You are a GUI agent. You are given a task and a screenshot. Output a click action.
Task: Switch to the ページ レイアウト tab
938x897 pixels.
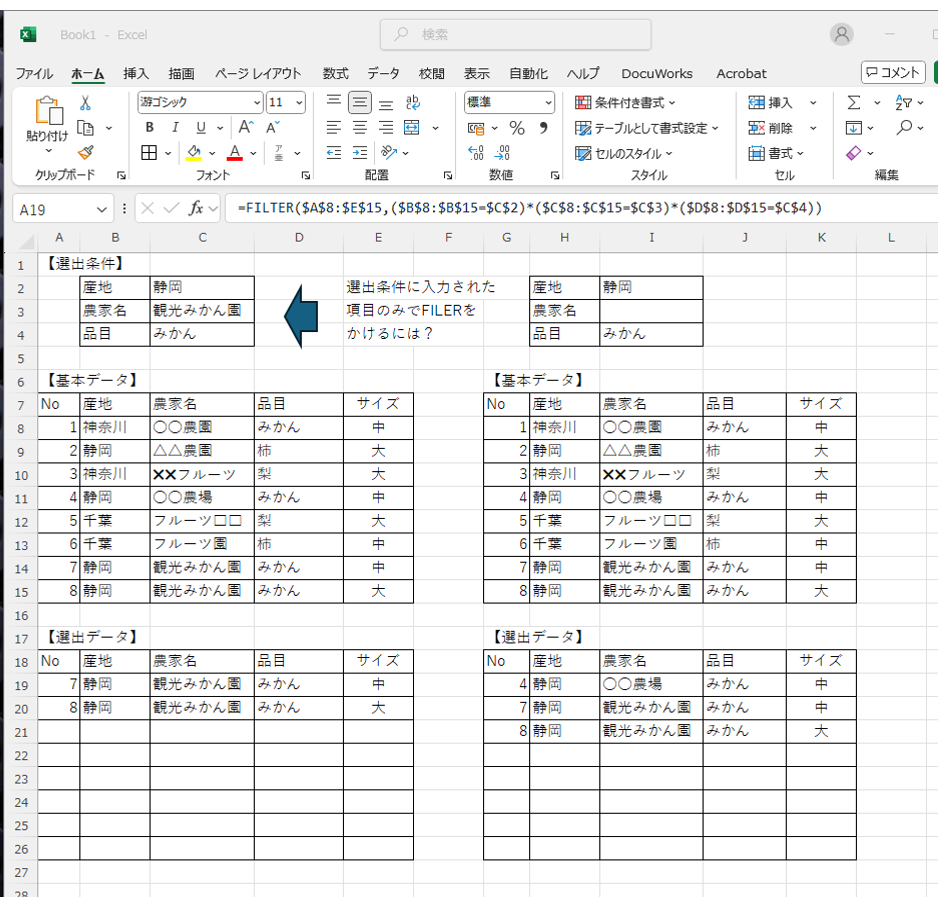(x=258, y=74)
